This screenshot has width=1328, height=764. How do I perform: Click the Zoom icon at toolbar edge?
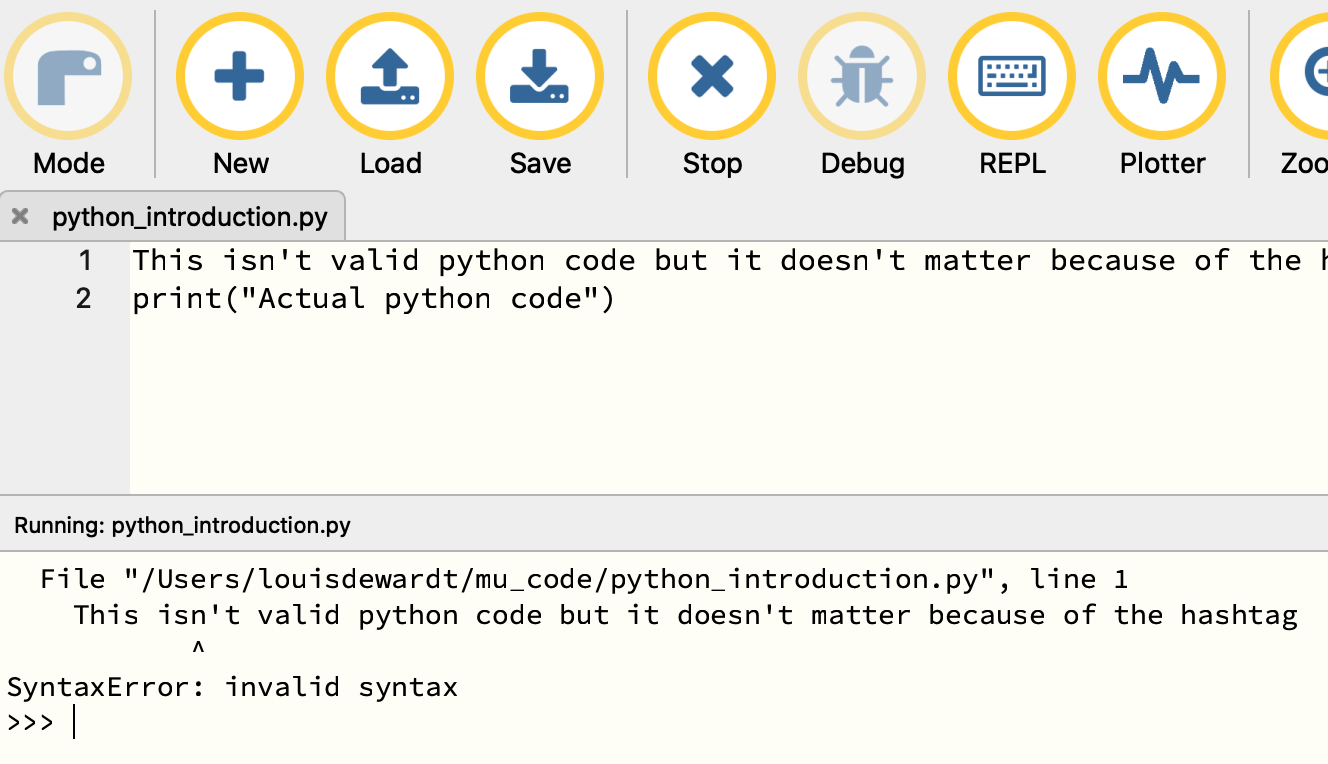pyautogui.click(x=1300, y=77)
